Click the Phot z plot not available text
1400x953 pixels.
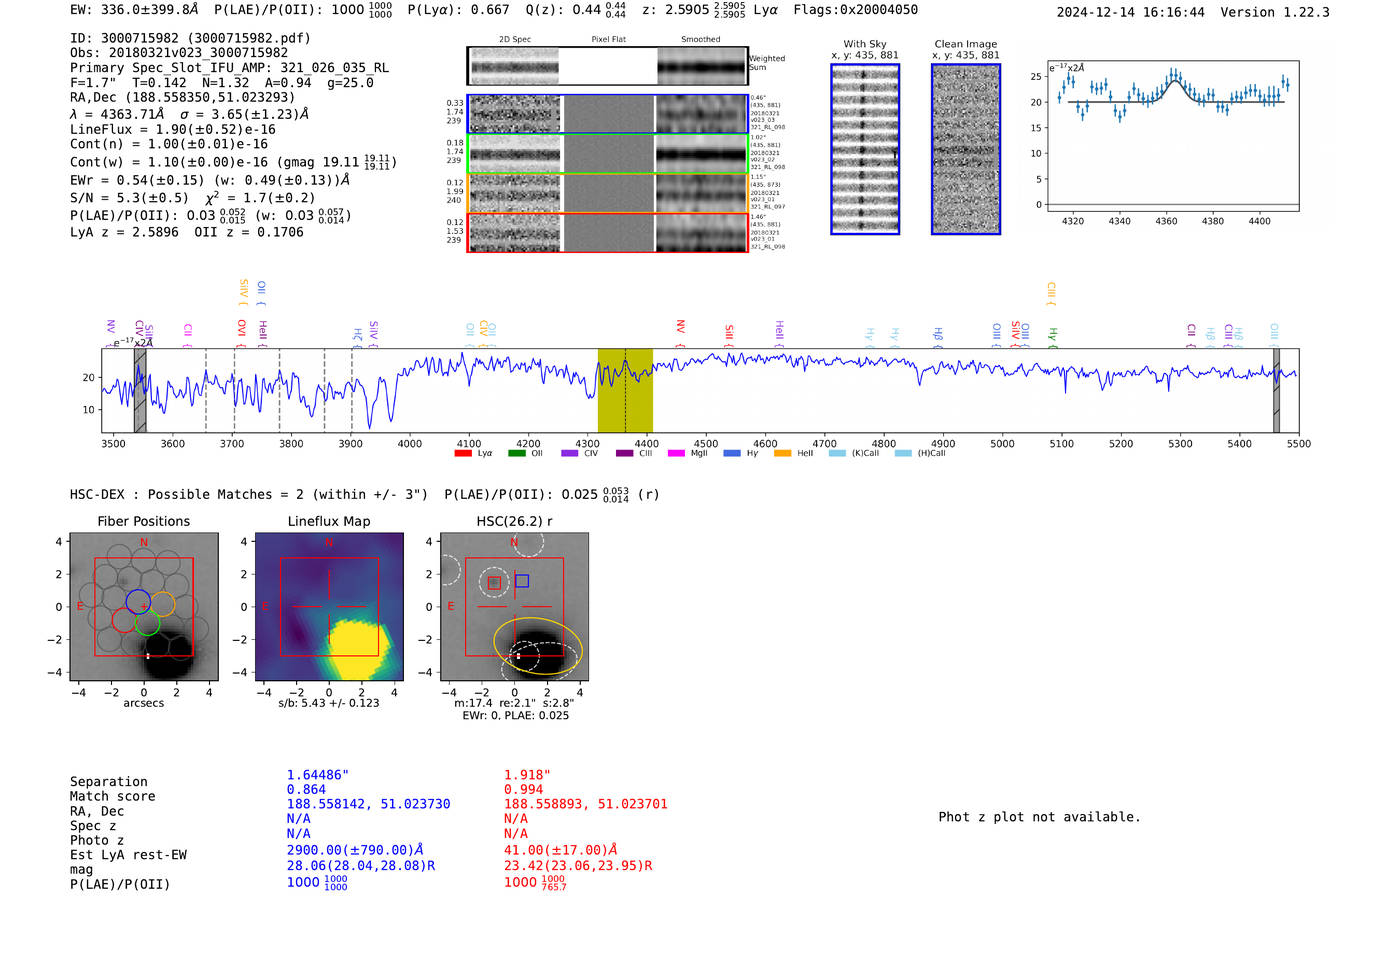pyautogui.click(x=1039, y=817)
